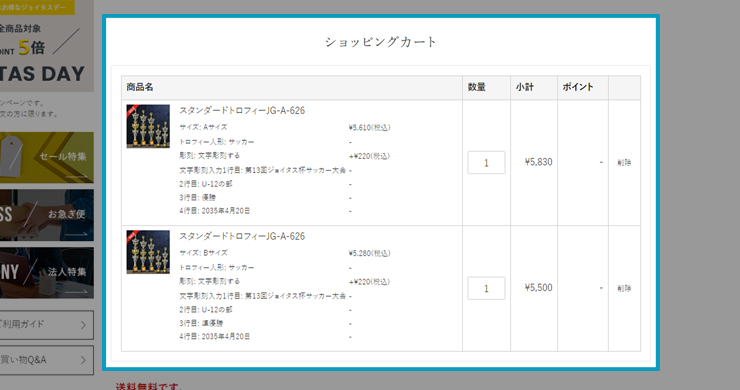Screen dimensions: 740x390
Task: Open the お急ぎ便 banner in the sidebar
Action: (47, 215)
